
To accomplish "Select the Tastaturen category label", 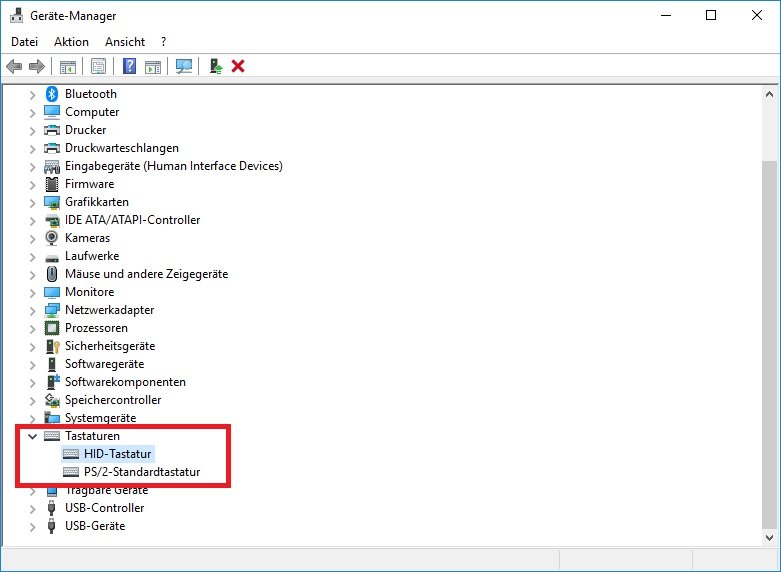I will pos(92,436).
